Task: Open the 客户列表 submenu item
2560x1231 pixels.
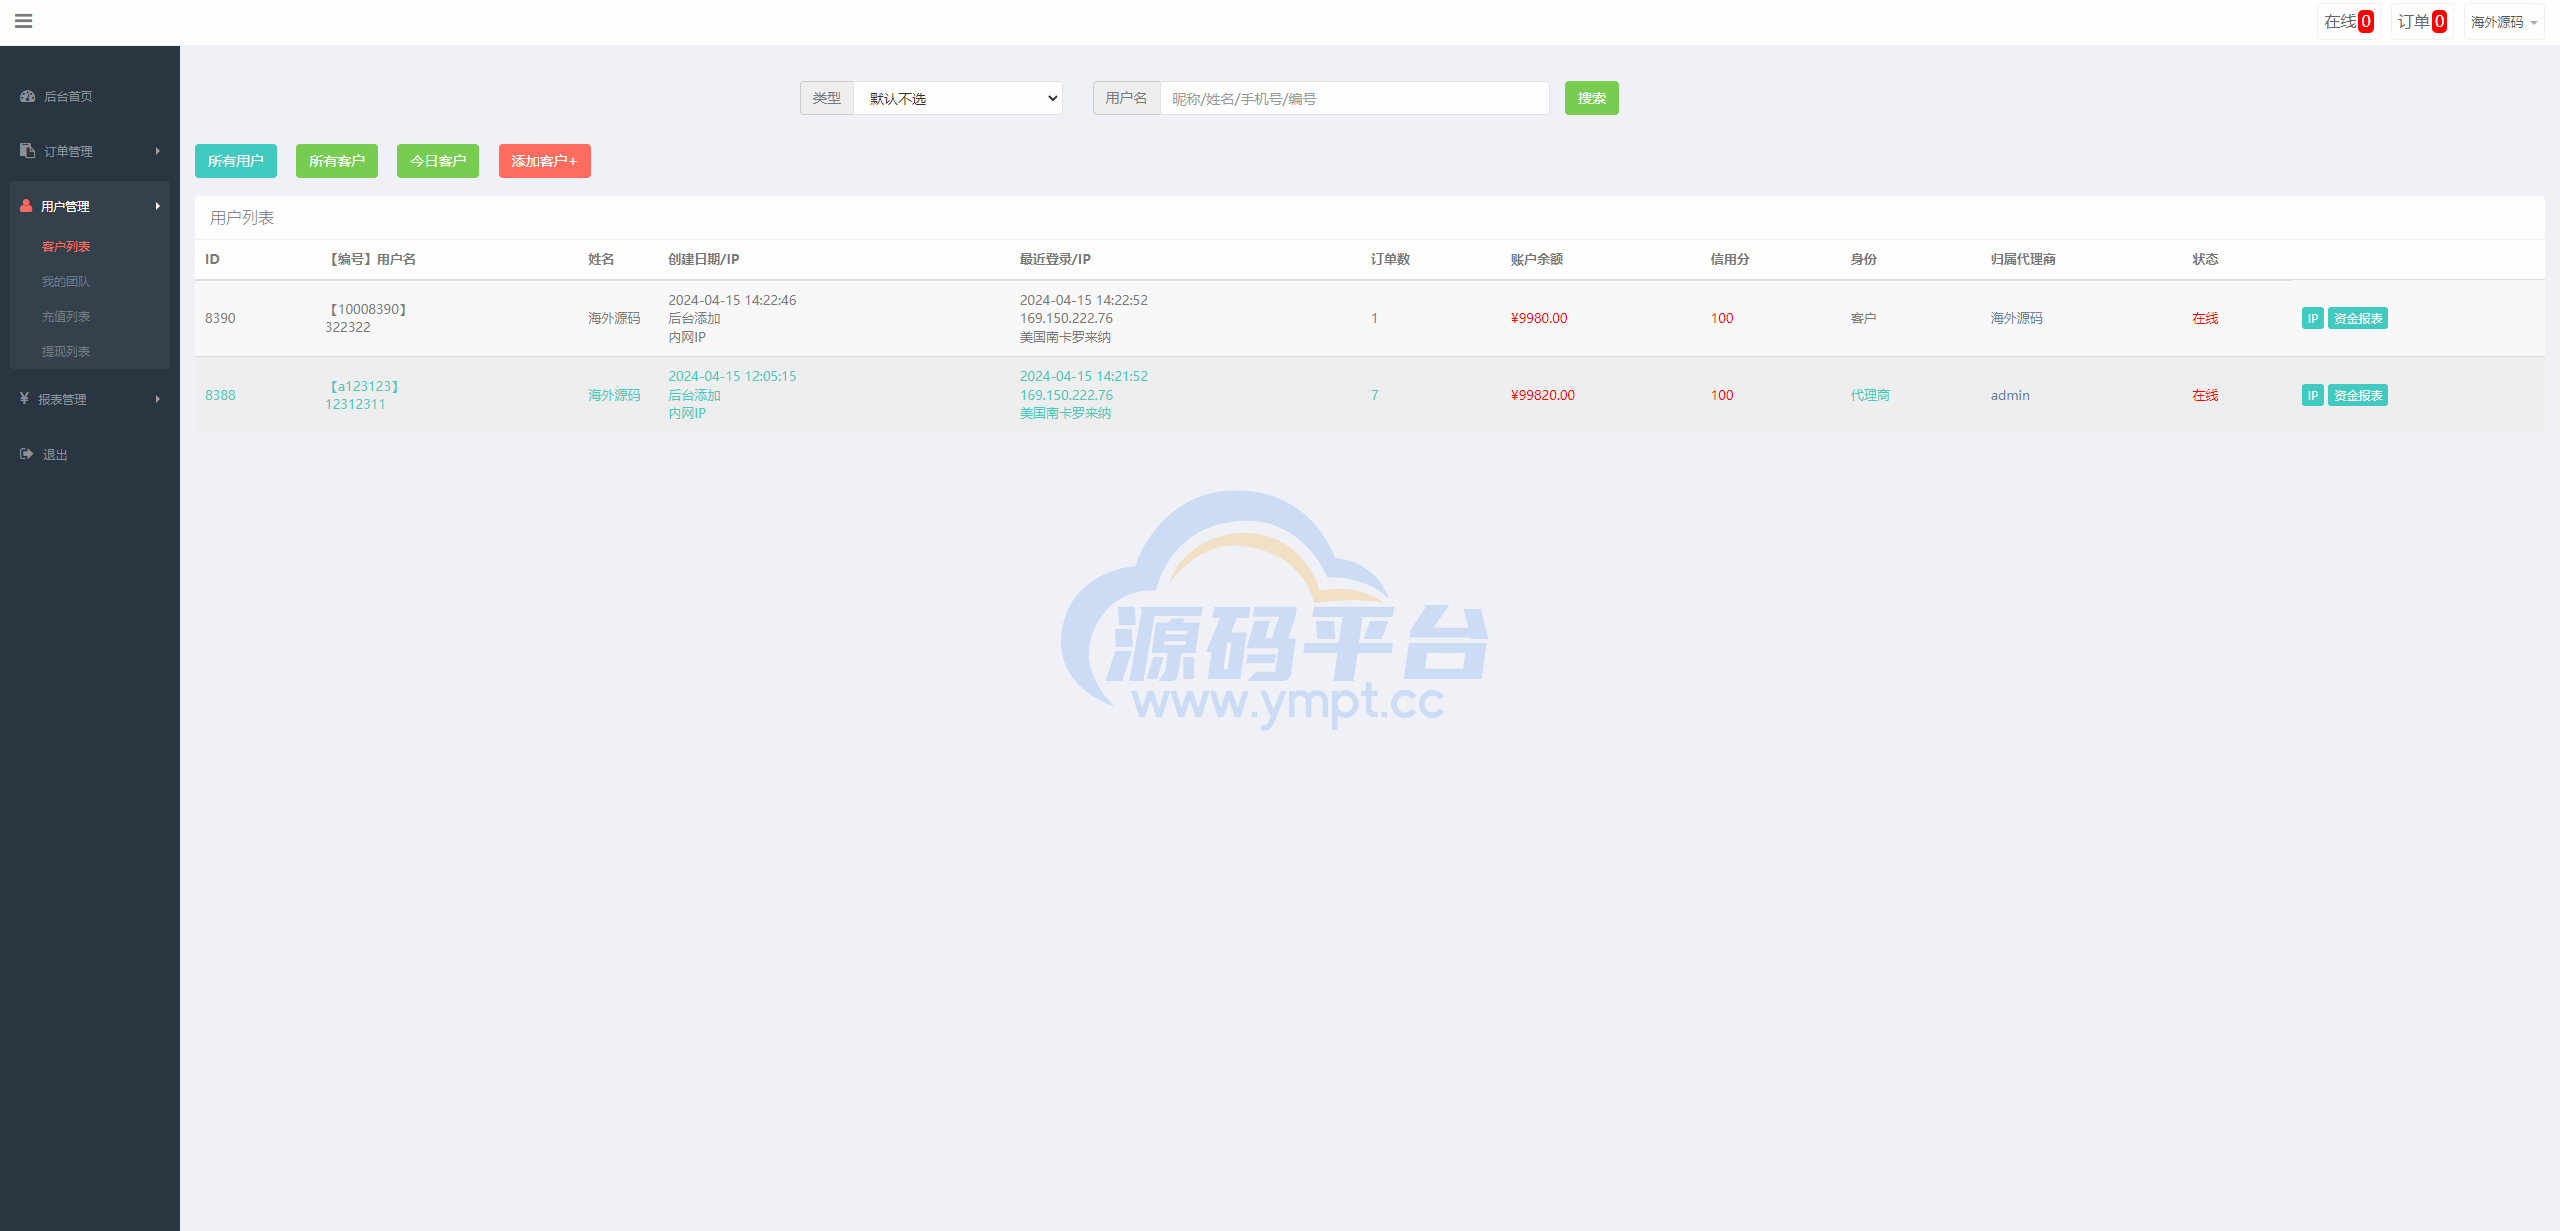Action: click(x=66, y=247)
